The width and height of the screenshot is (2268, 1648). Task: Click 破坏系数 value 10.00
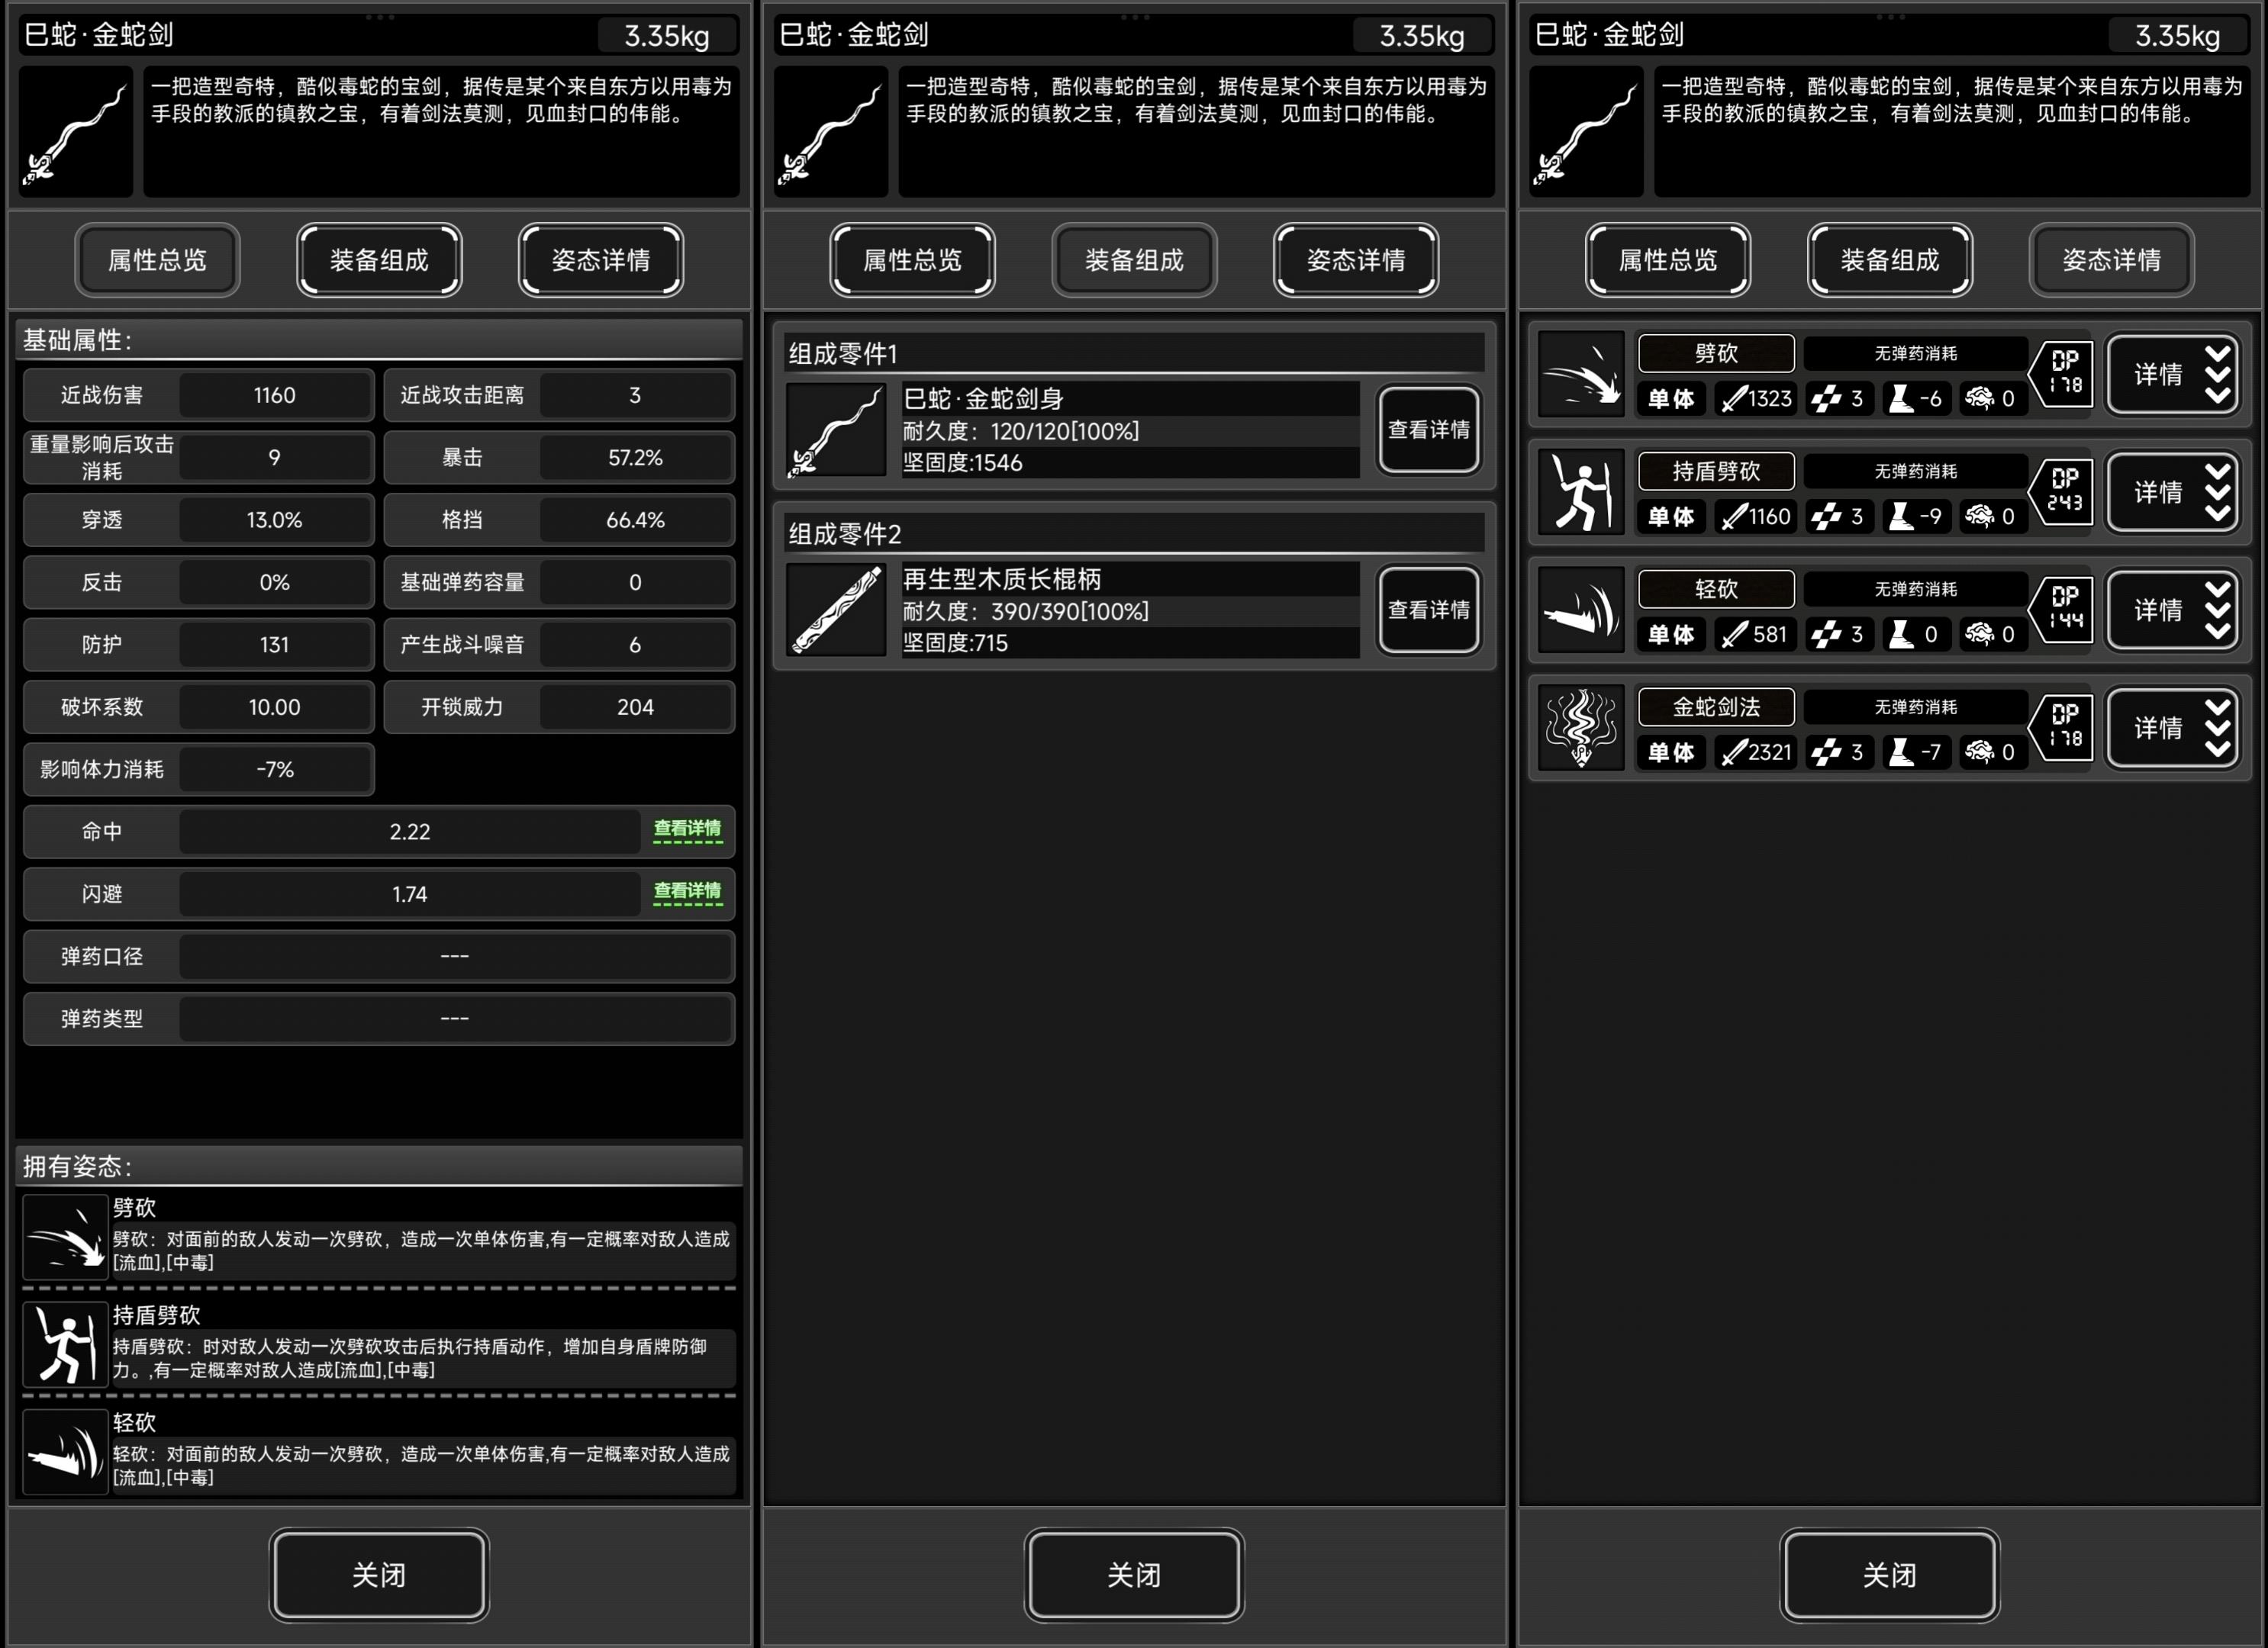click(x=275, y=707)
